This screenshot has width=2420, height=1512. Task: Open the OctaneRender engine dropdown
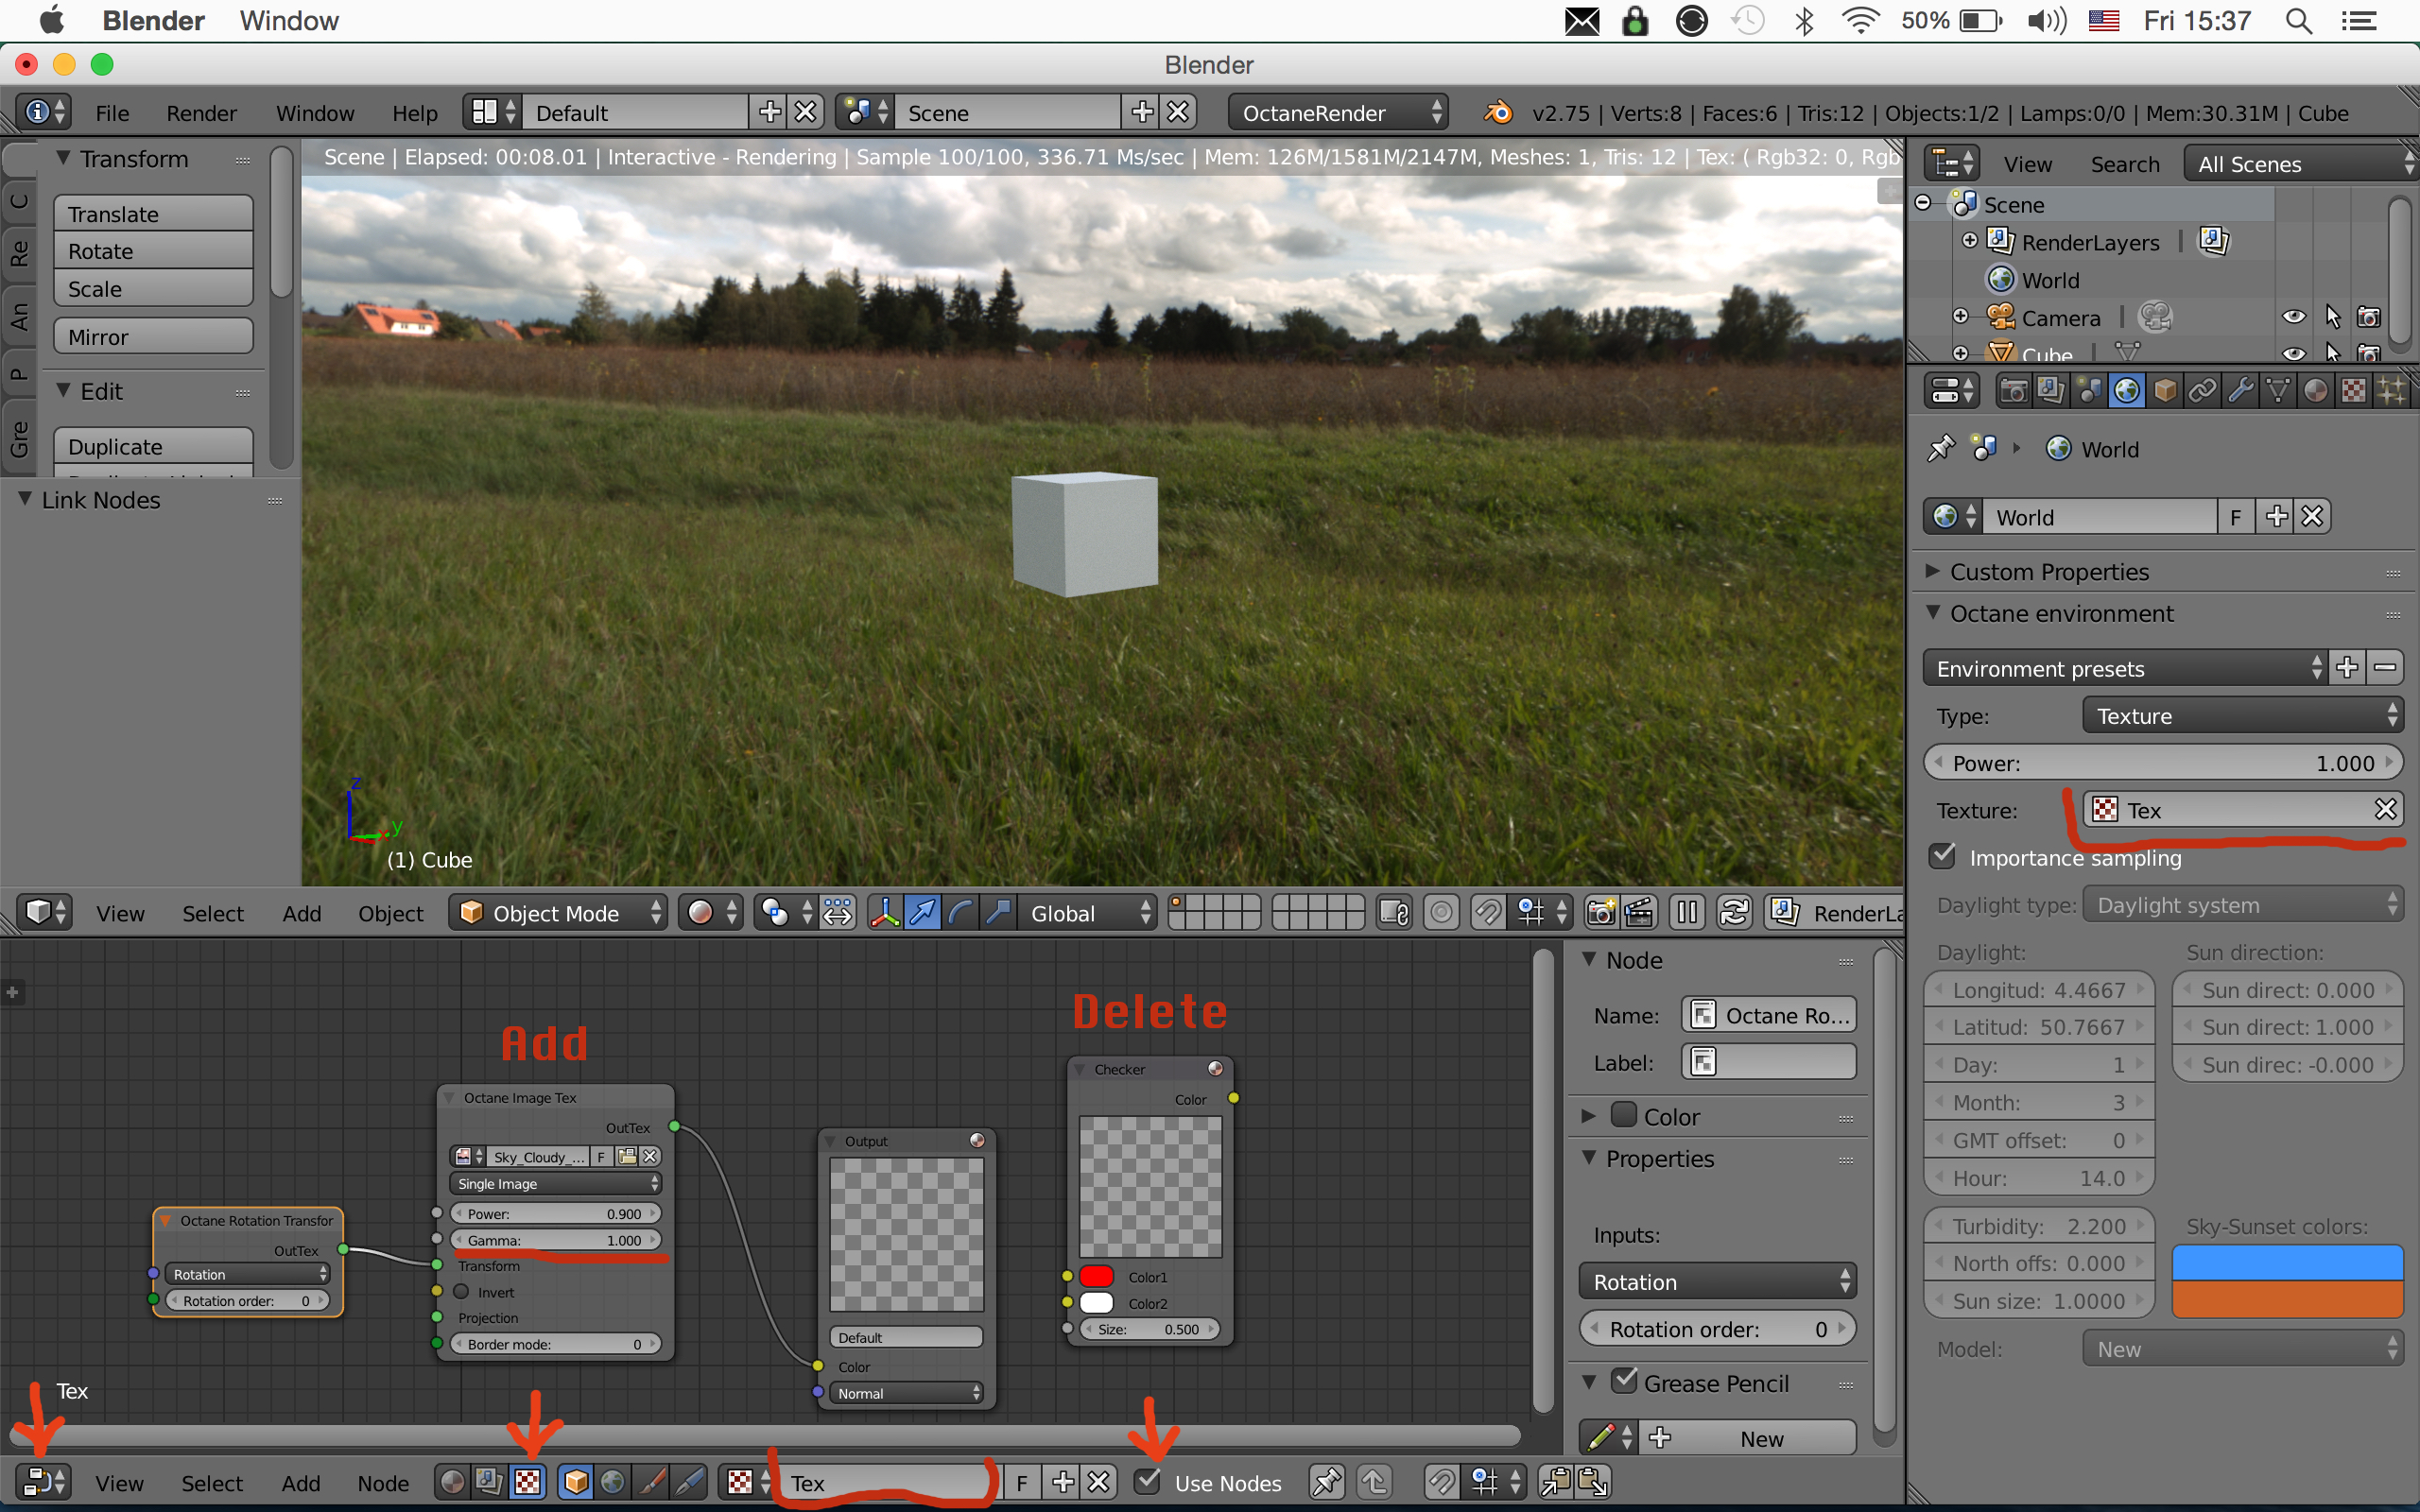(1339, 112)
